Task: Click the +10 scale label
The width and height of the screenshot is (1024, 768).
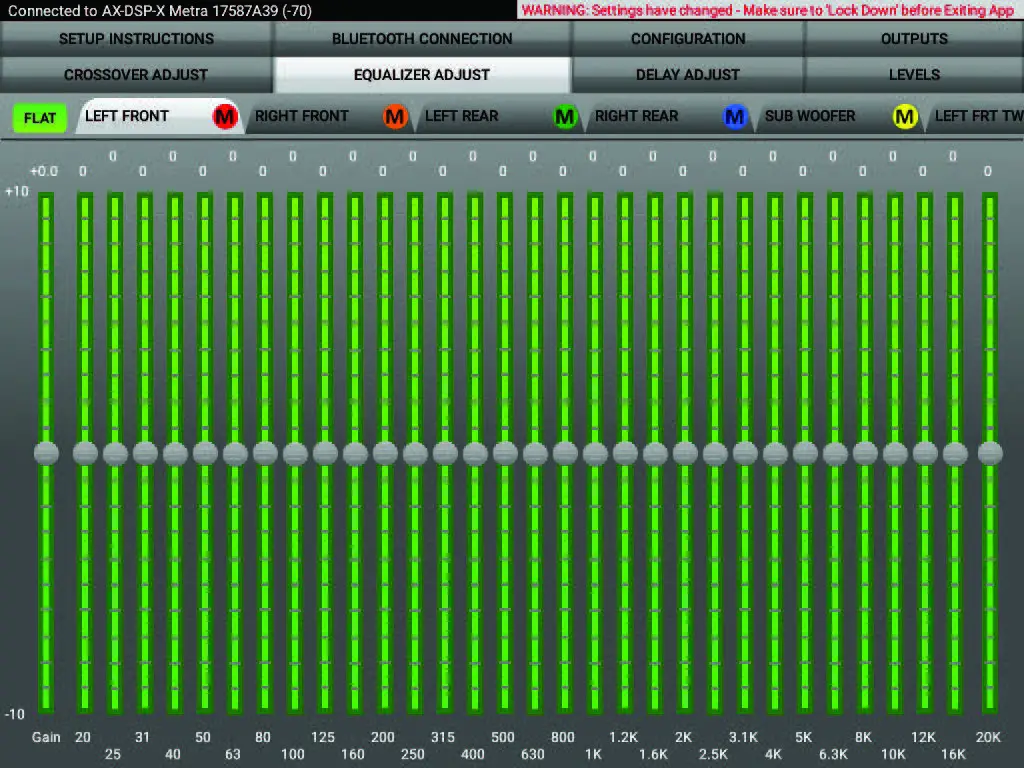Action: tap(17, 191)
